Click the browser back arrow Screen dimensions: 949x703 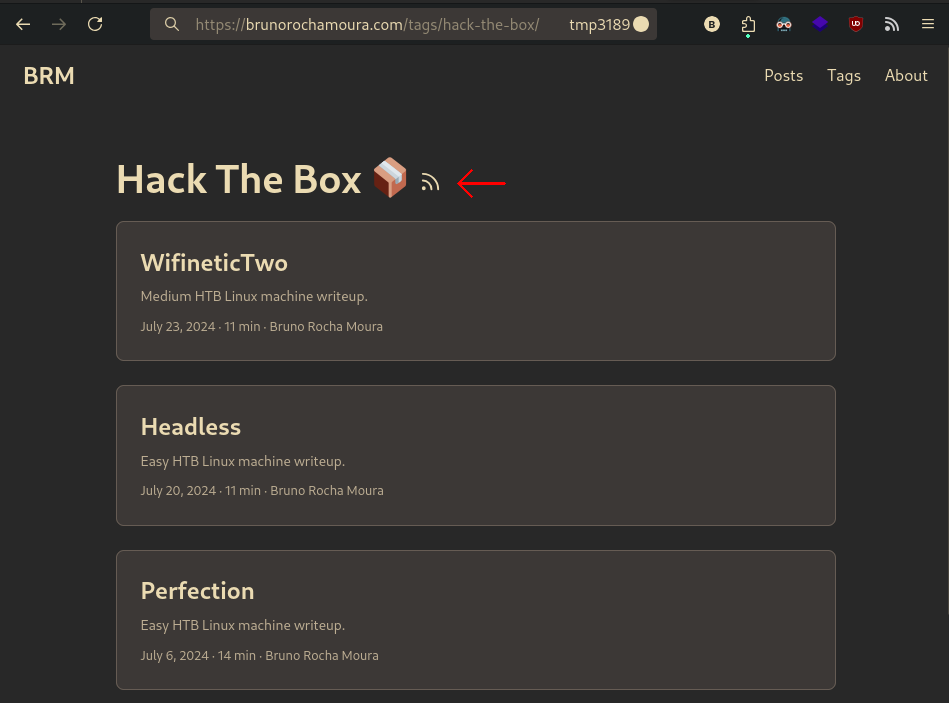point(23,24)
